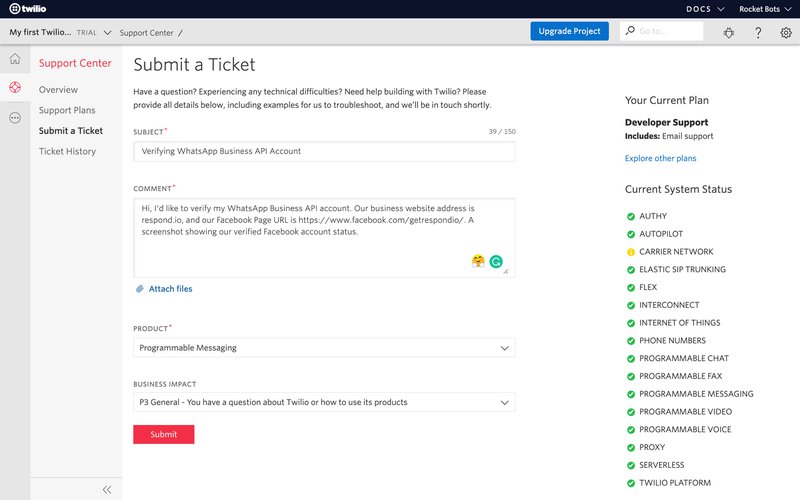Click the PROGRAMMABLE VIDEO status text
The image size is (800, 500).
click(685, 412)
